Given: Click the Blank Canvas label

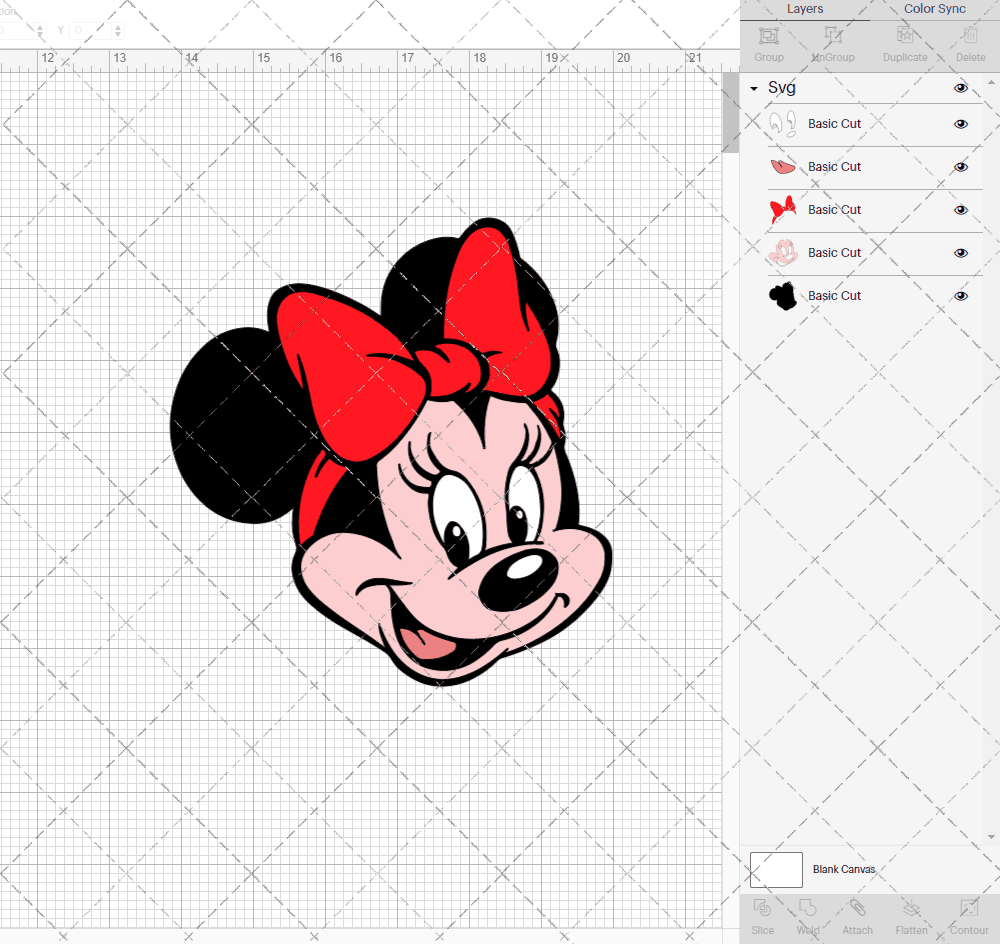Looking at the screenshot, I should point(844,869).
